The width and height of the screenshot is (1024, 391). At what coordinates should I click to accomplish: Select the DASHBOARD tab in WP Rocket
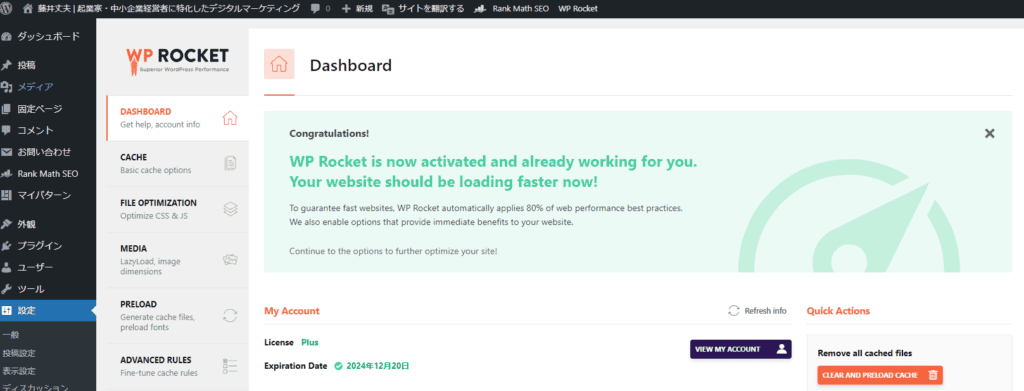click(177, 118)
